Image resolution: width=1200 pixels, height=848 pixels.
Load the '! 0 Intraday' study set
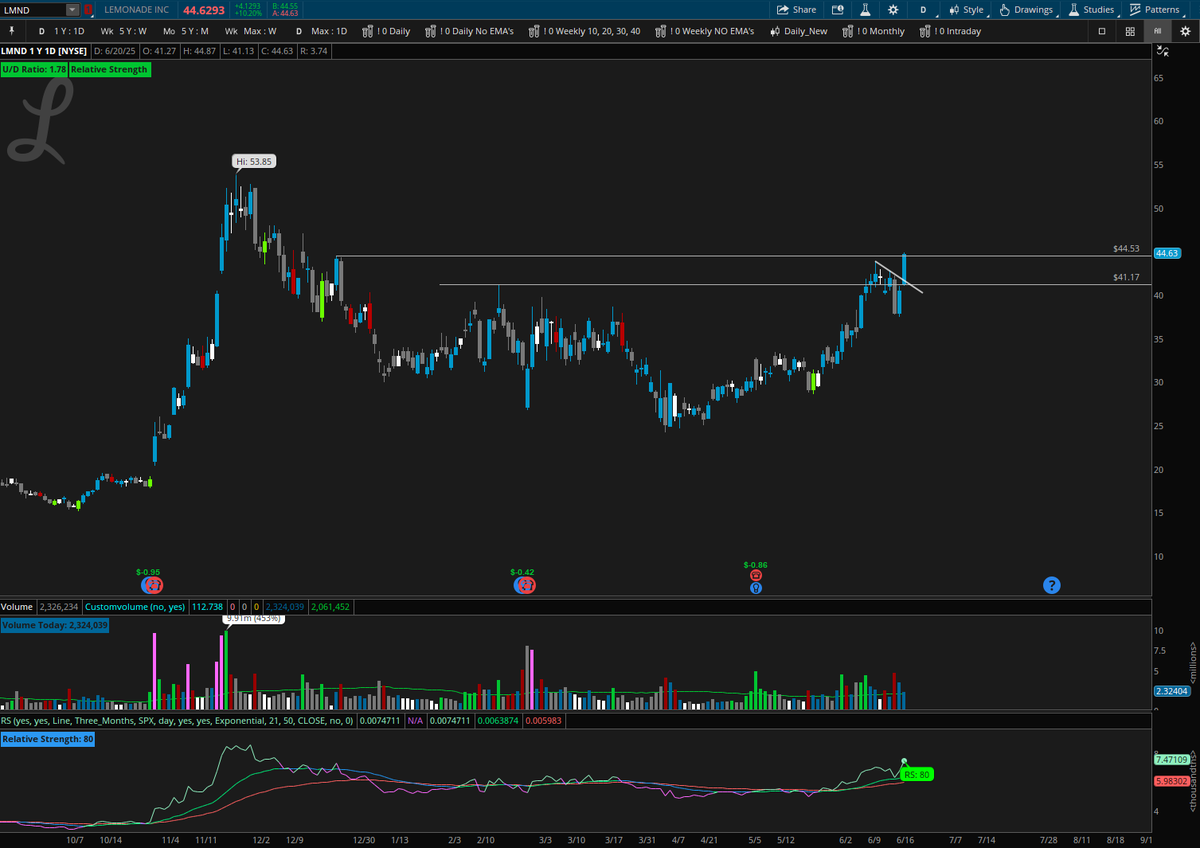(950, 31)
